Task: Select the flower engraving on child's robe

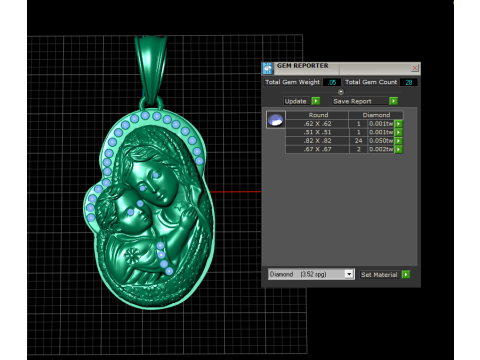Action: (x=132, y=256)
